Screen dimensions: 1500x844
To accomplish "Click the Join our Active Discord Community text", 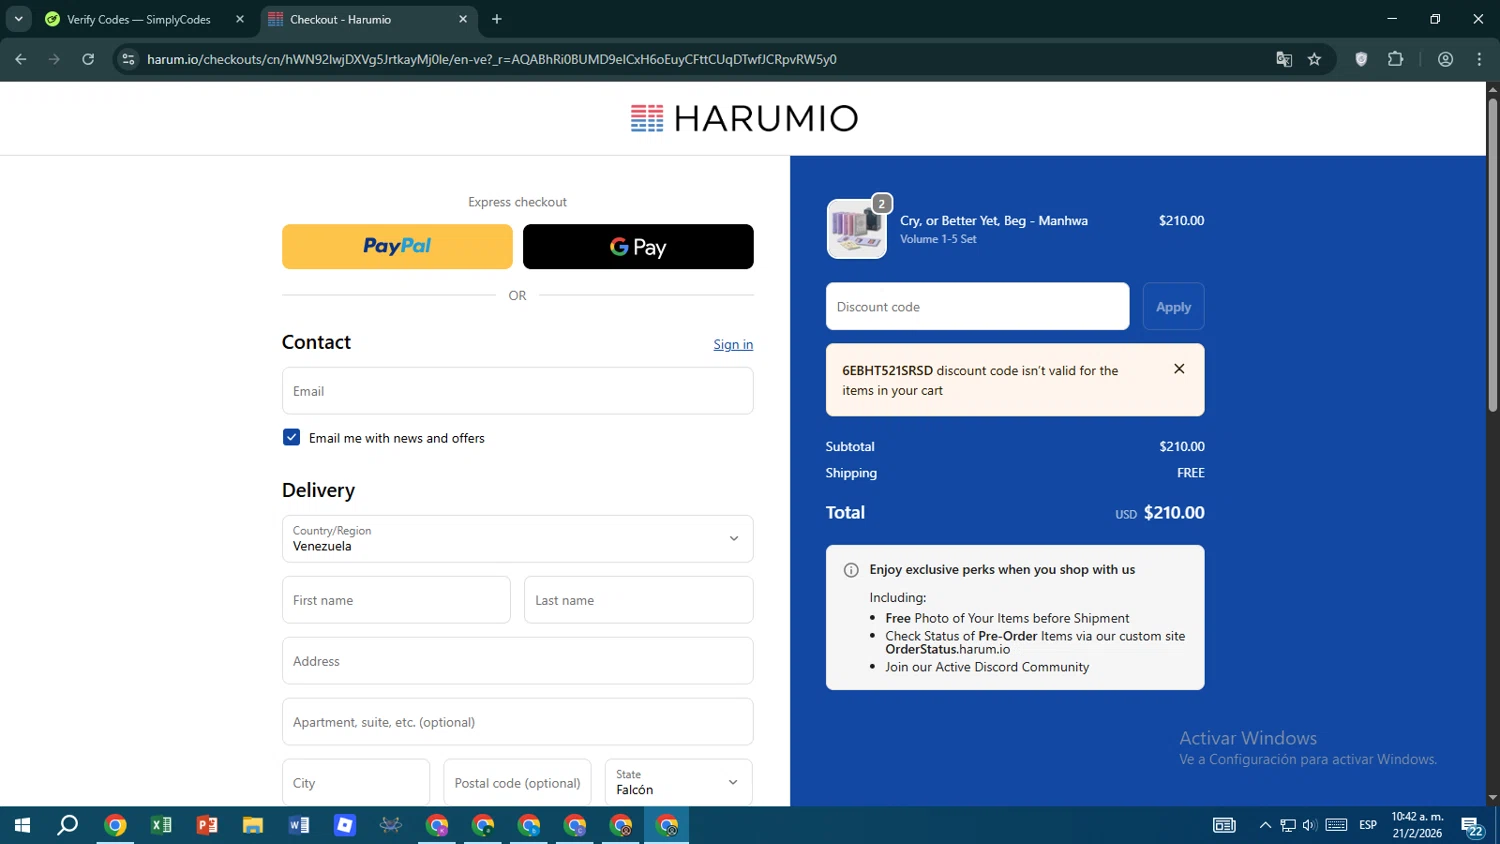I will click(987, 667).
